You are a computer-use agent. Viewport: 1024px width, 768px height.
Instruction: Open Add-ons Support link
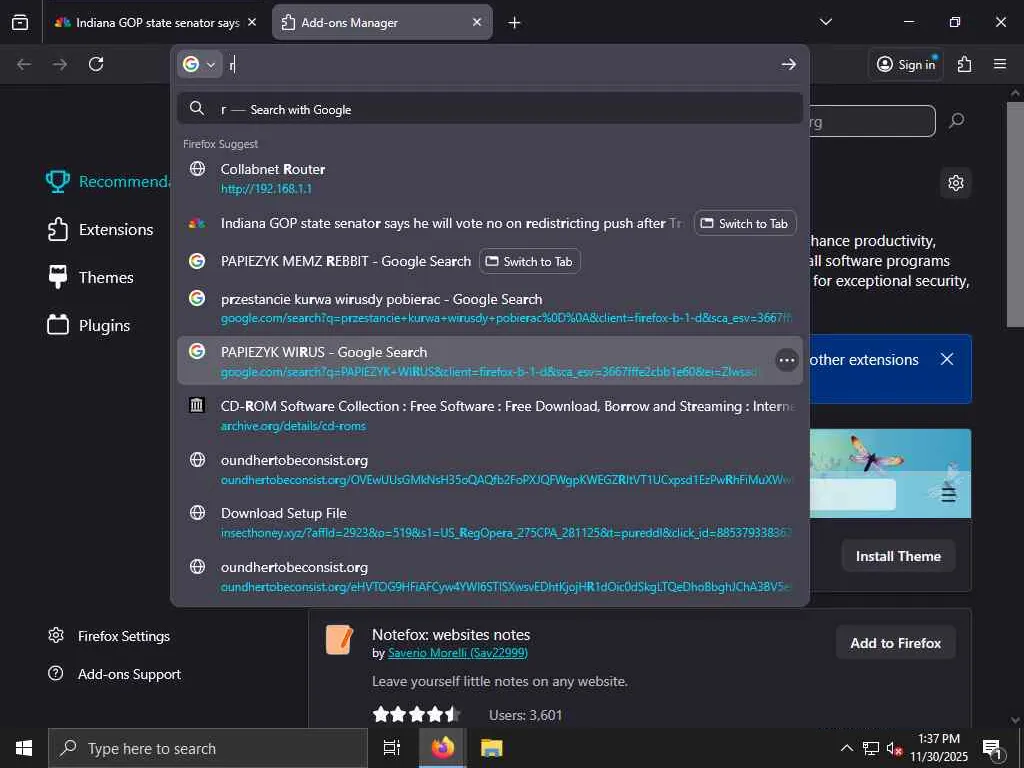[x=115, y=674]
